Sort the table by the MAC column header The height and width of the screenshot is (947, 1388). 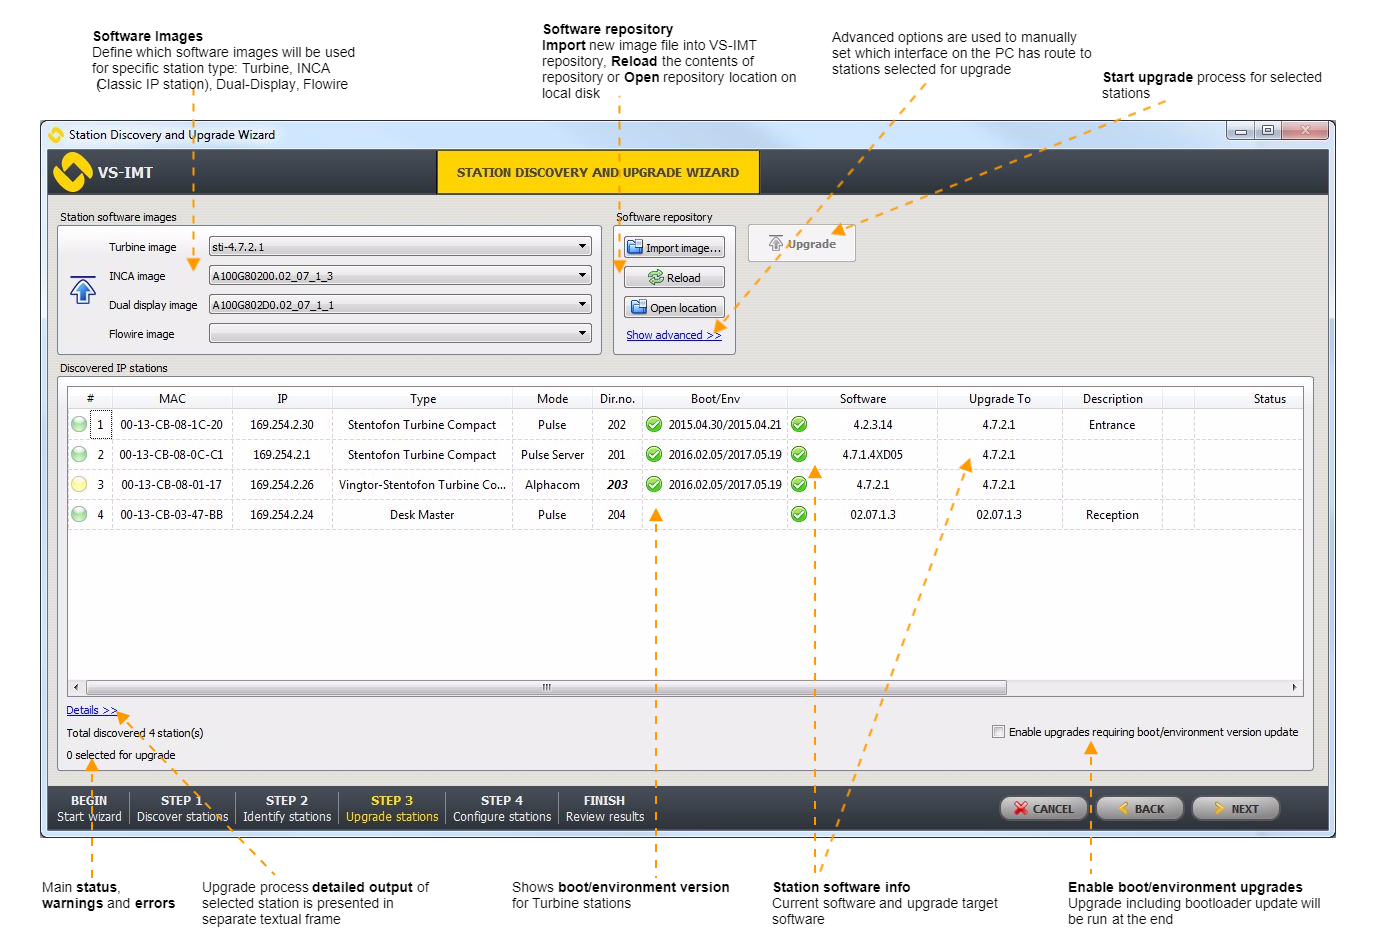tap(172, 399)
